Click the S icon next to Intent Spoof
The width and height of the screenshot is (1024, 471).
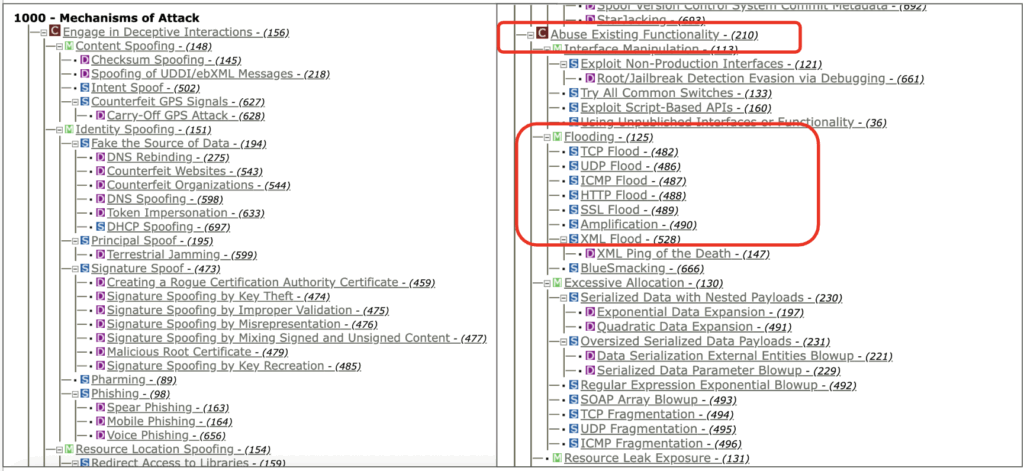pos(85,88)
